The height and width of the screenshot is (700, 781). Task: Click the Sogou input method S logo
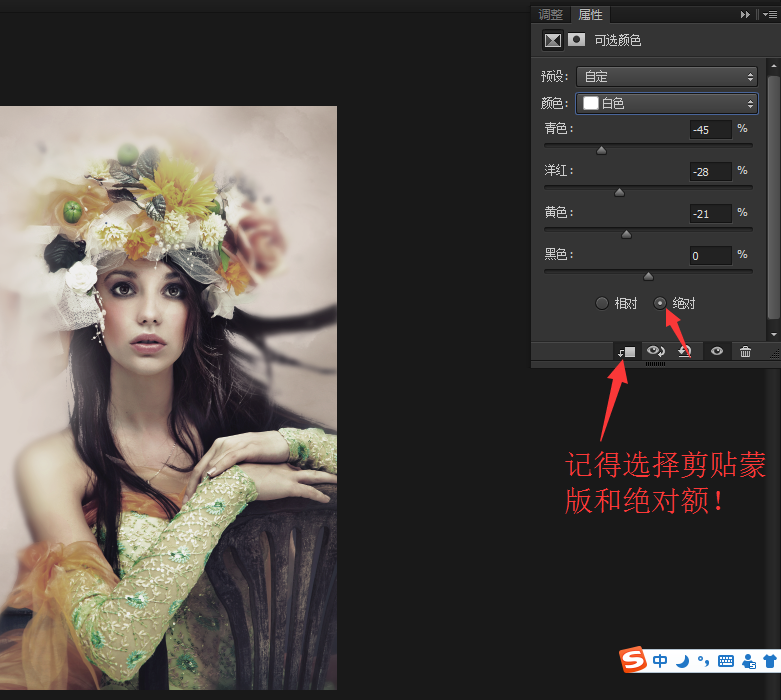[633, 660]
